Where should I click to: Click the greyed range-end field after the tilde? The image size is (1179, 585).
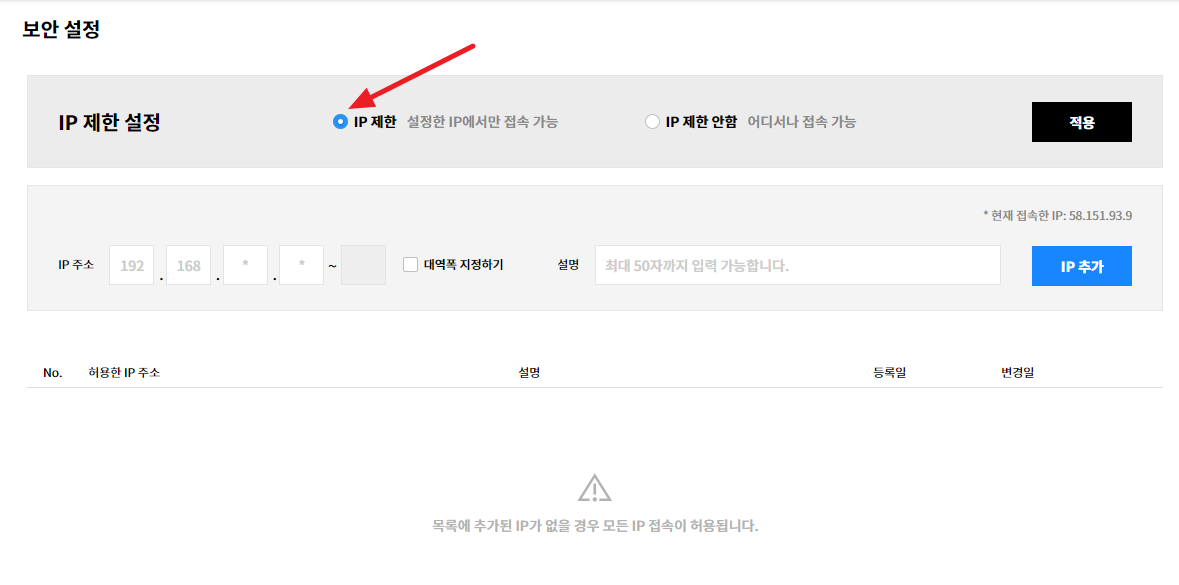363,266
